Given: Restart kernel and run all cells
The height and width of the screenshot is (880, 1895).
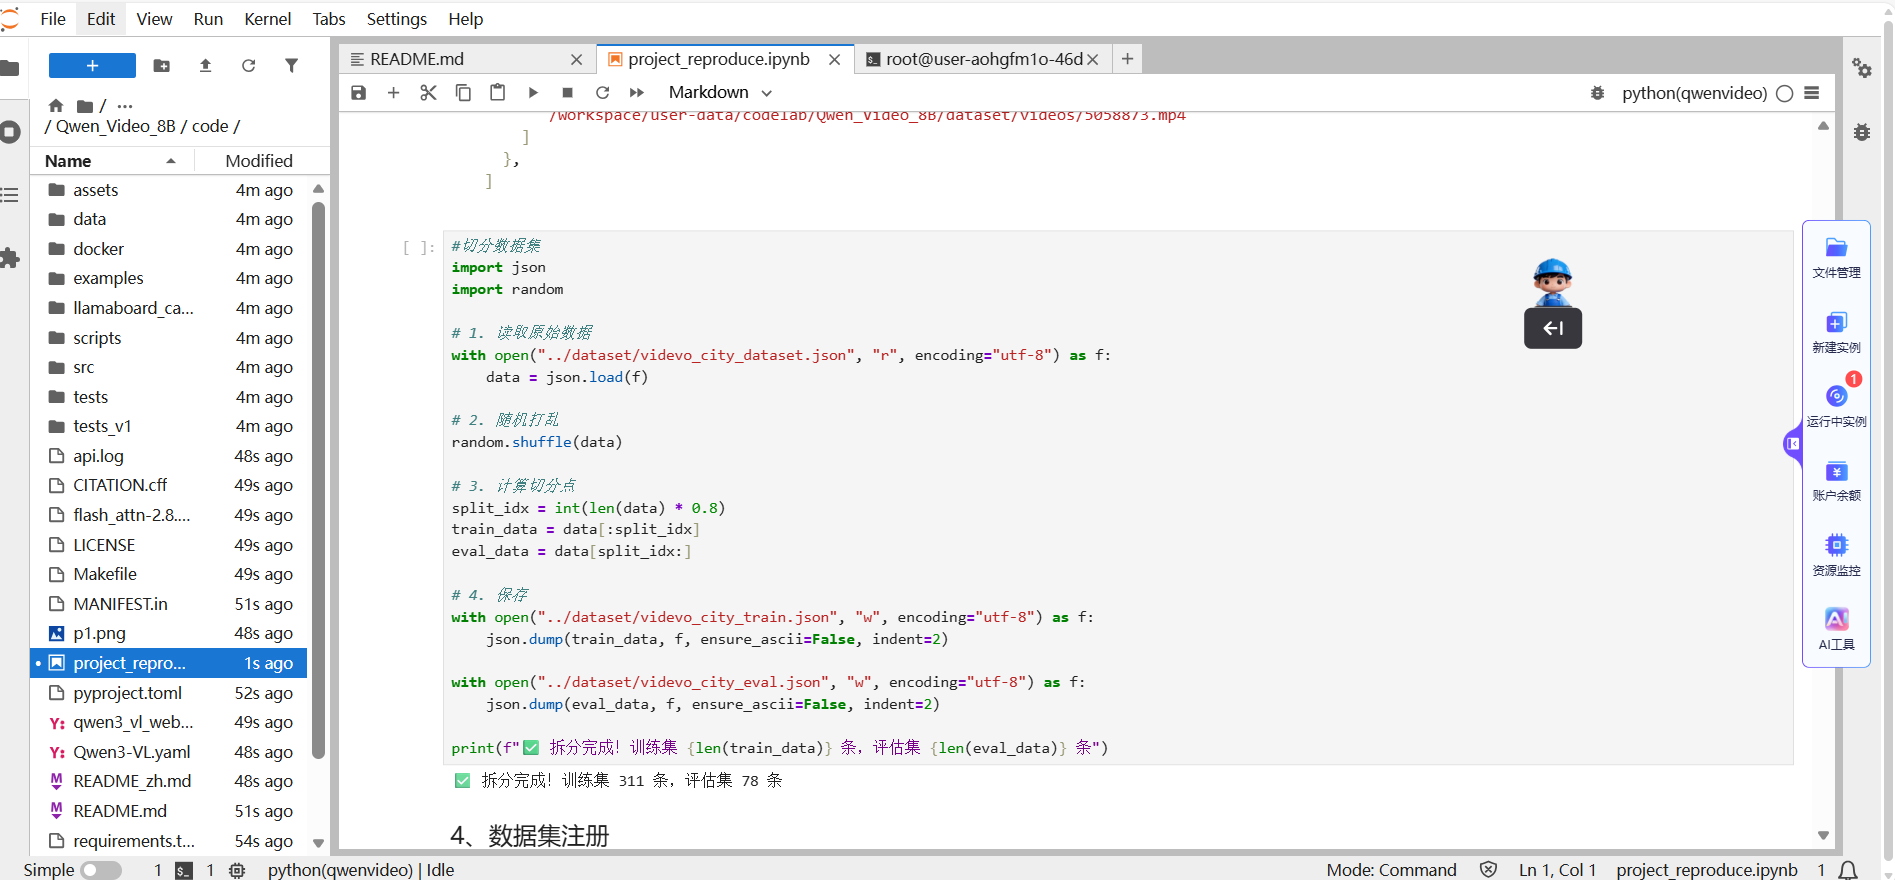Looking at the screenshot, I should click(x=637, y=93).
